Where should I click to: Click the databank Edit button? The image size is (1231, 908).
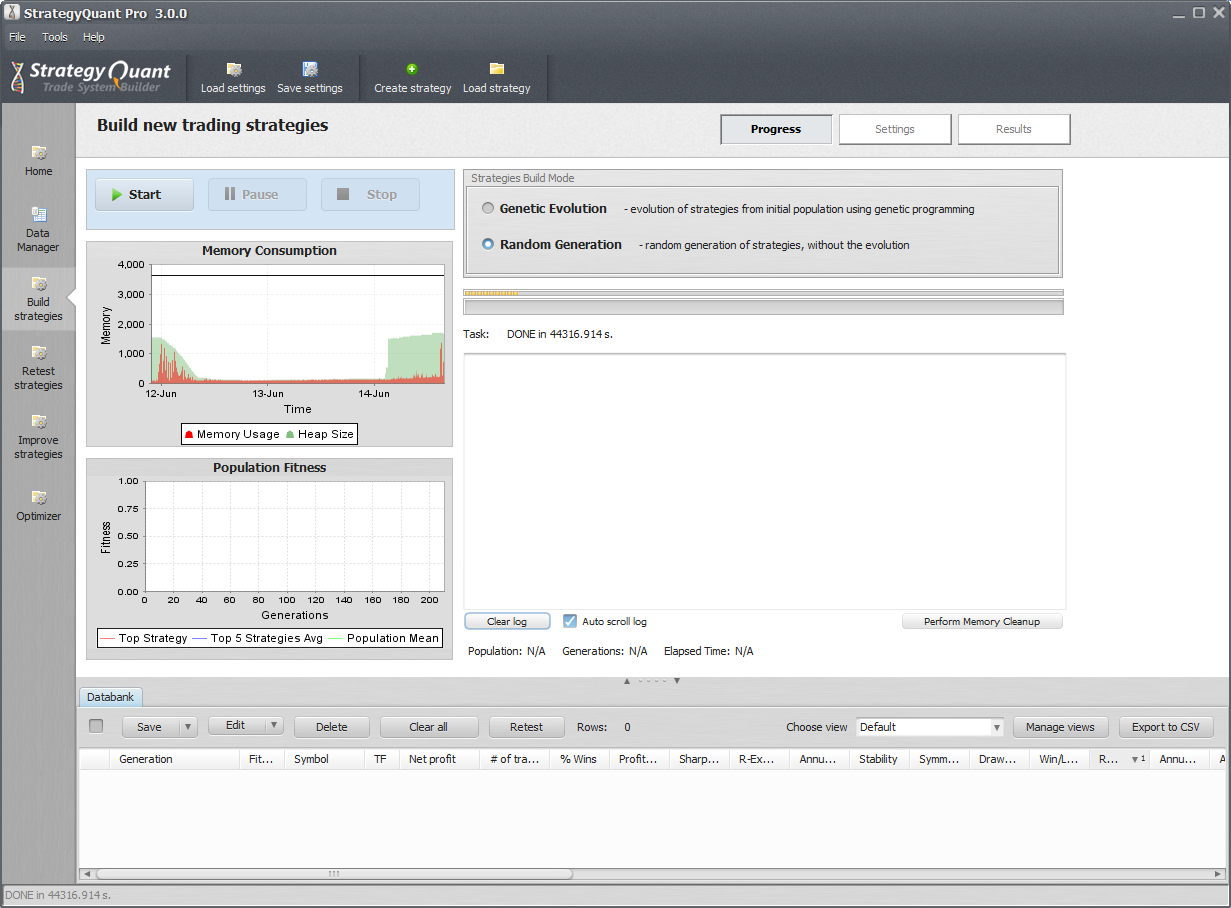click(x=236, y=726)
